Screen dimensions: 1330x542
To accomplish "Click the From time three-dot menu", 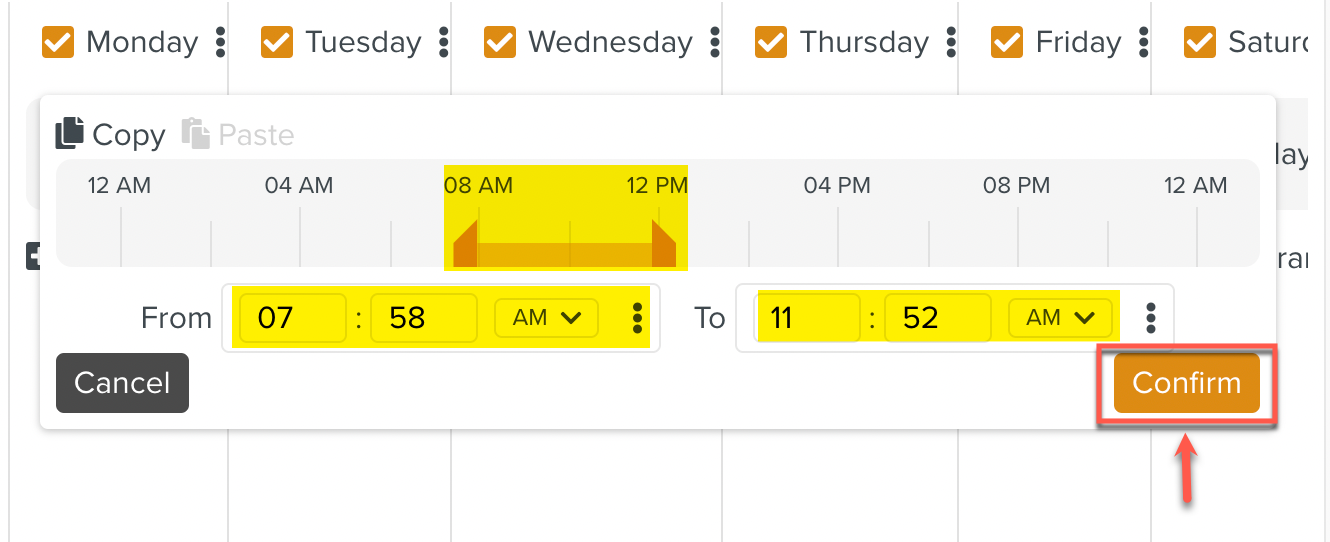I will coord(637,318).
